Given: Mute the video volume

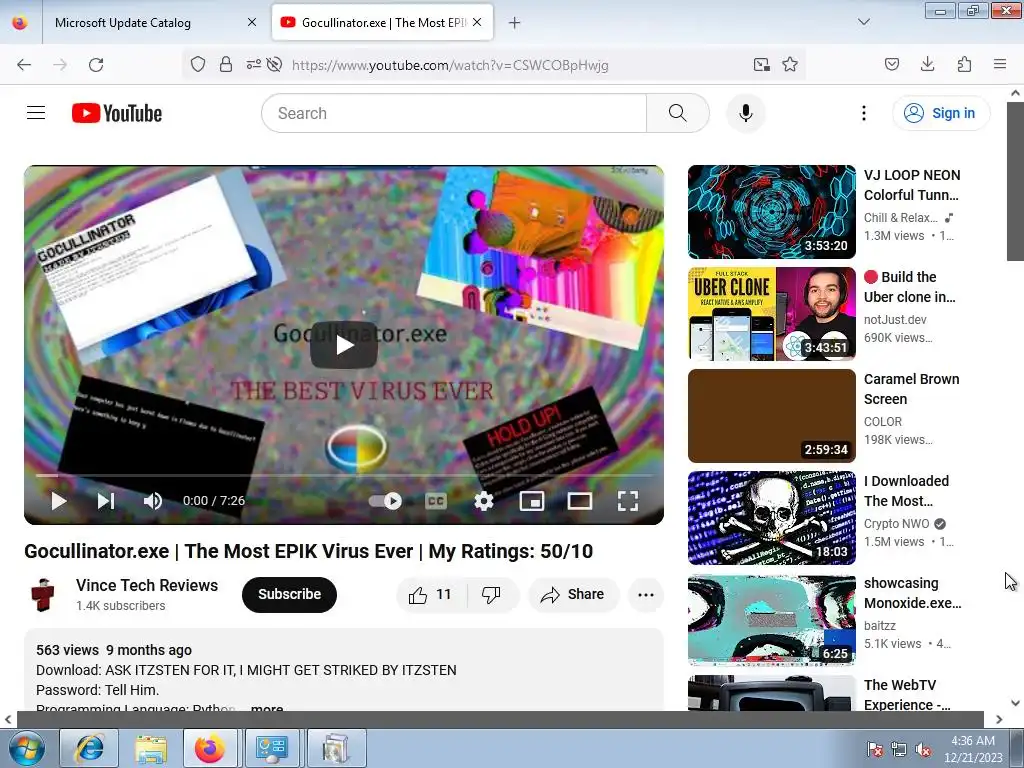Looking at the screenshot, I should pos(152,501).
